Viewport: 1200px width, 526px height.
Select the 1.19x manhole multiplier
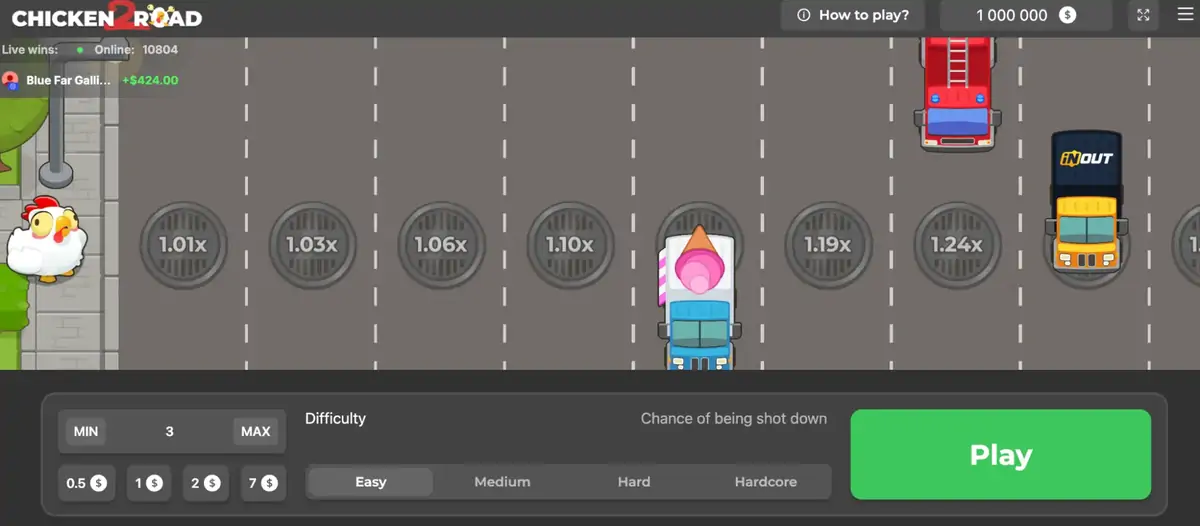[x=828, y=245]
